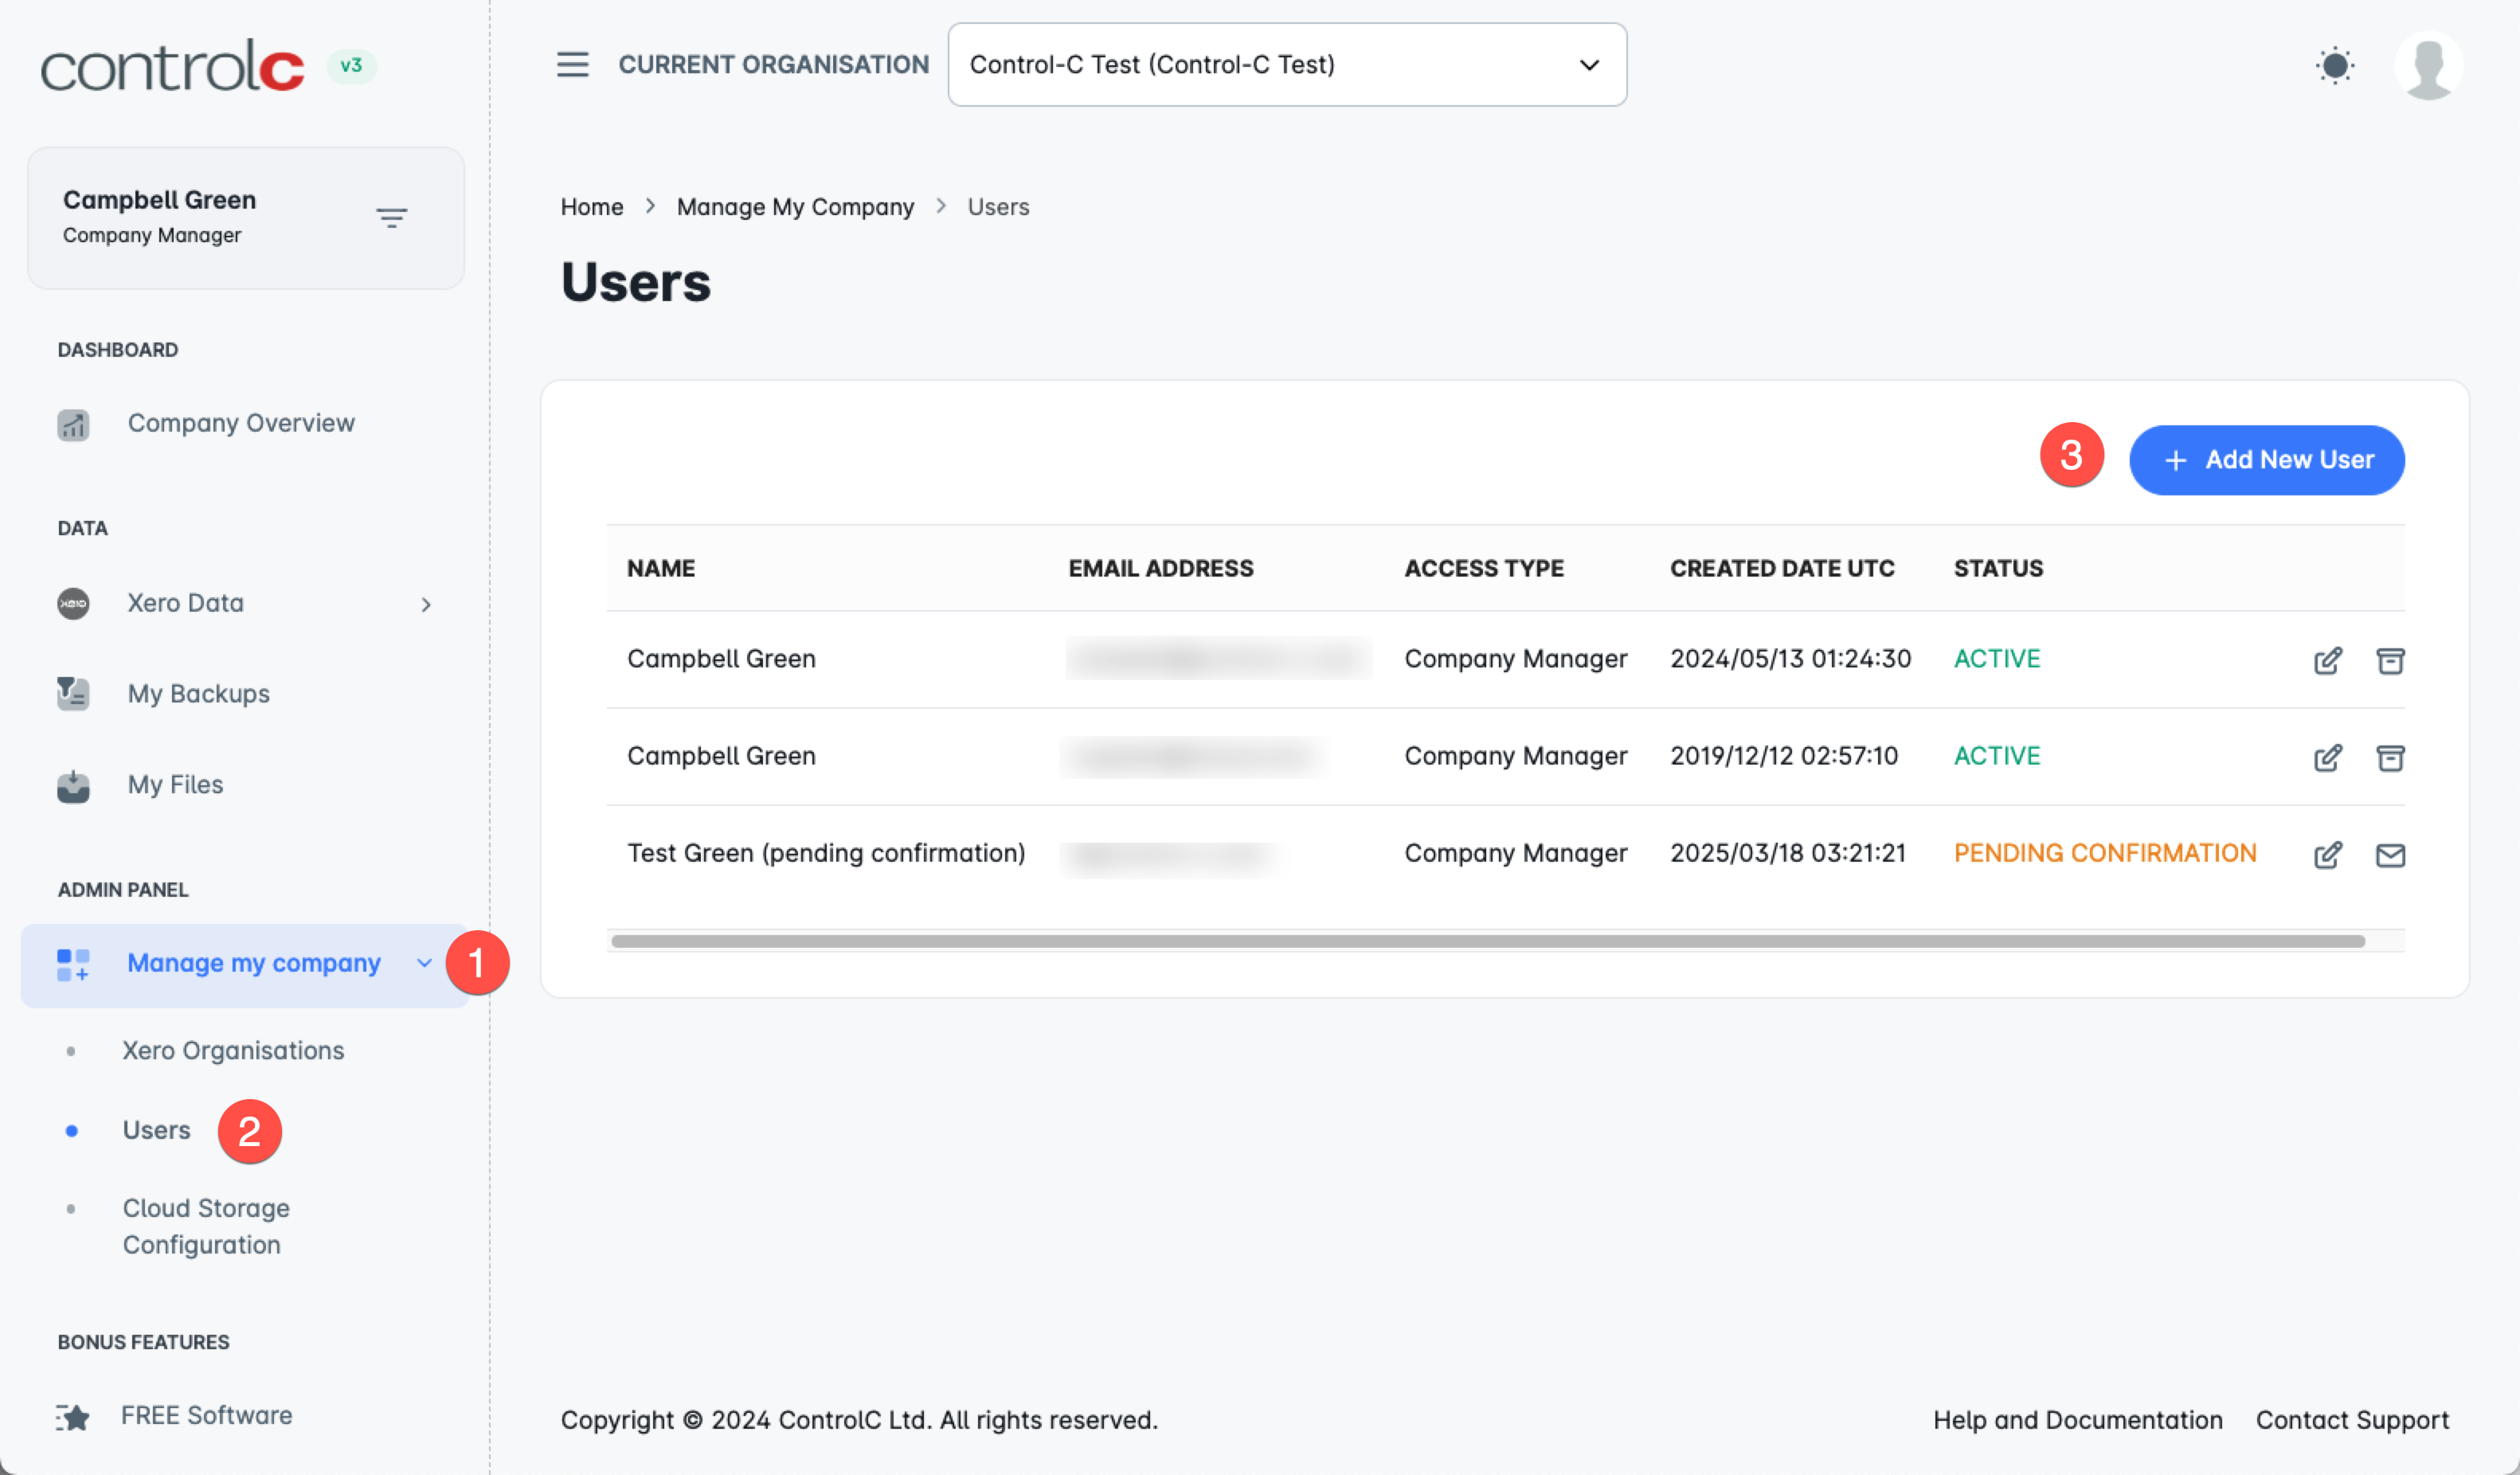The height and width of the screenshot is (1475, 2520).
Task: Select Xero Organisations submenu item
Action: 233,1050
